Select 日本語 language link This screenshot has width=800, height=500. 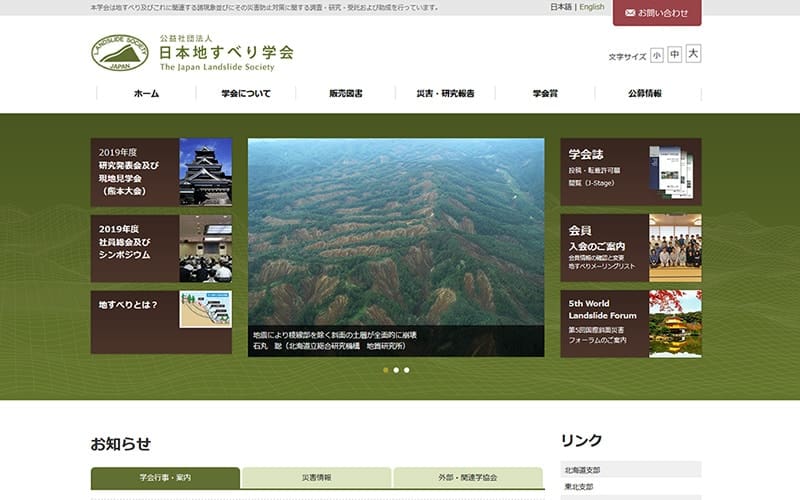561,7
